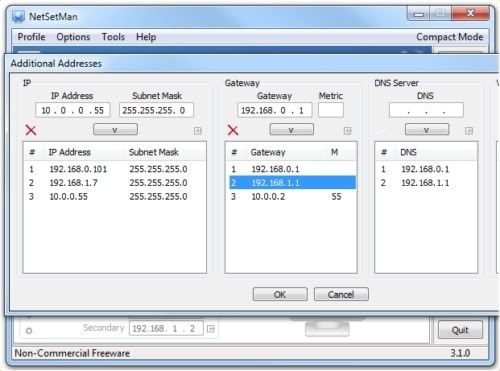Image resolution: width=500 pixels, height=371 pixels.
Task: Add gateway to list with v button
Action: 292,130
